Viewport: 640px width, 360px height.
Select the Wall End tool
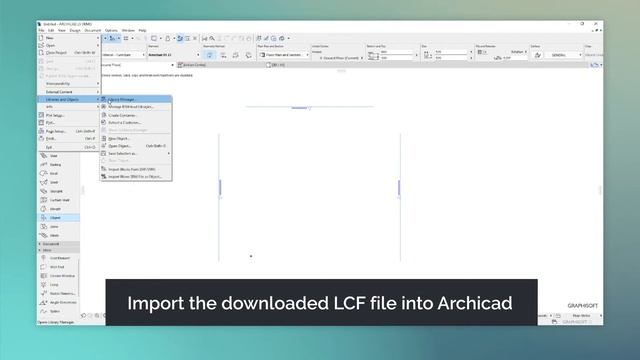point(58,267)
